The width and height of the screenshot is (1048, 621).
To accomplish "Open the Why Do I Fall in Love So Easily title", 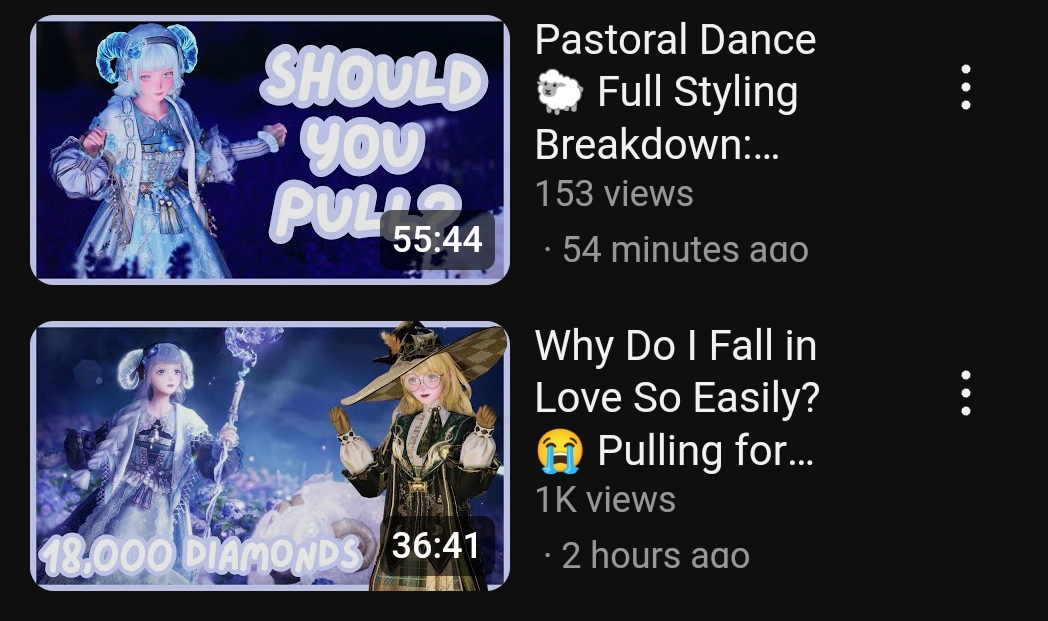I will point(676,398).
